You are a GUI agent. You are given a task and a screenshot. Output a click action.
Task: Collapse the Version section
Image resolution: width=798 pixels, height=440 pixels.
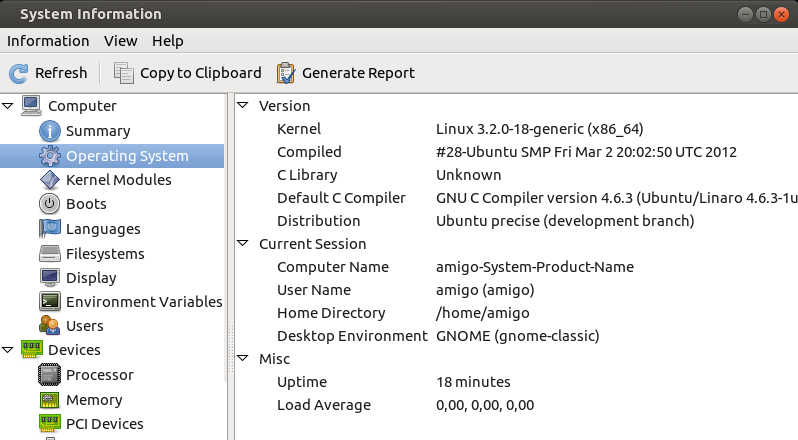[243, 105]
